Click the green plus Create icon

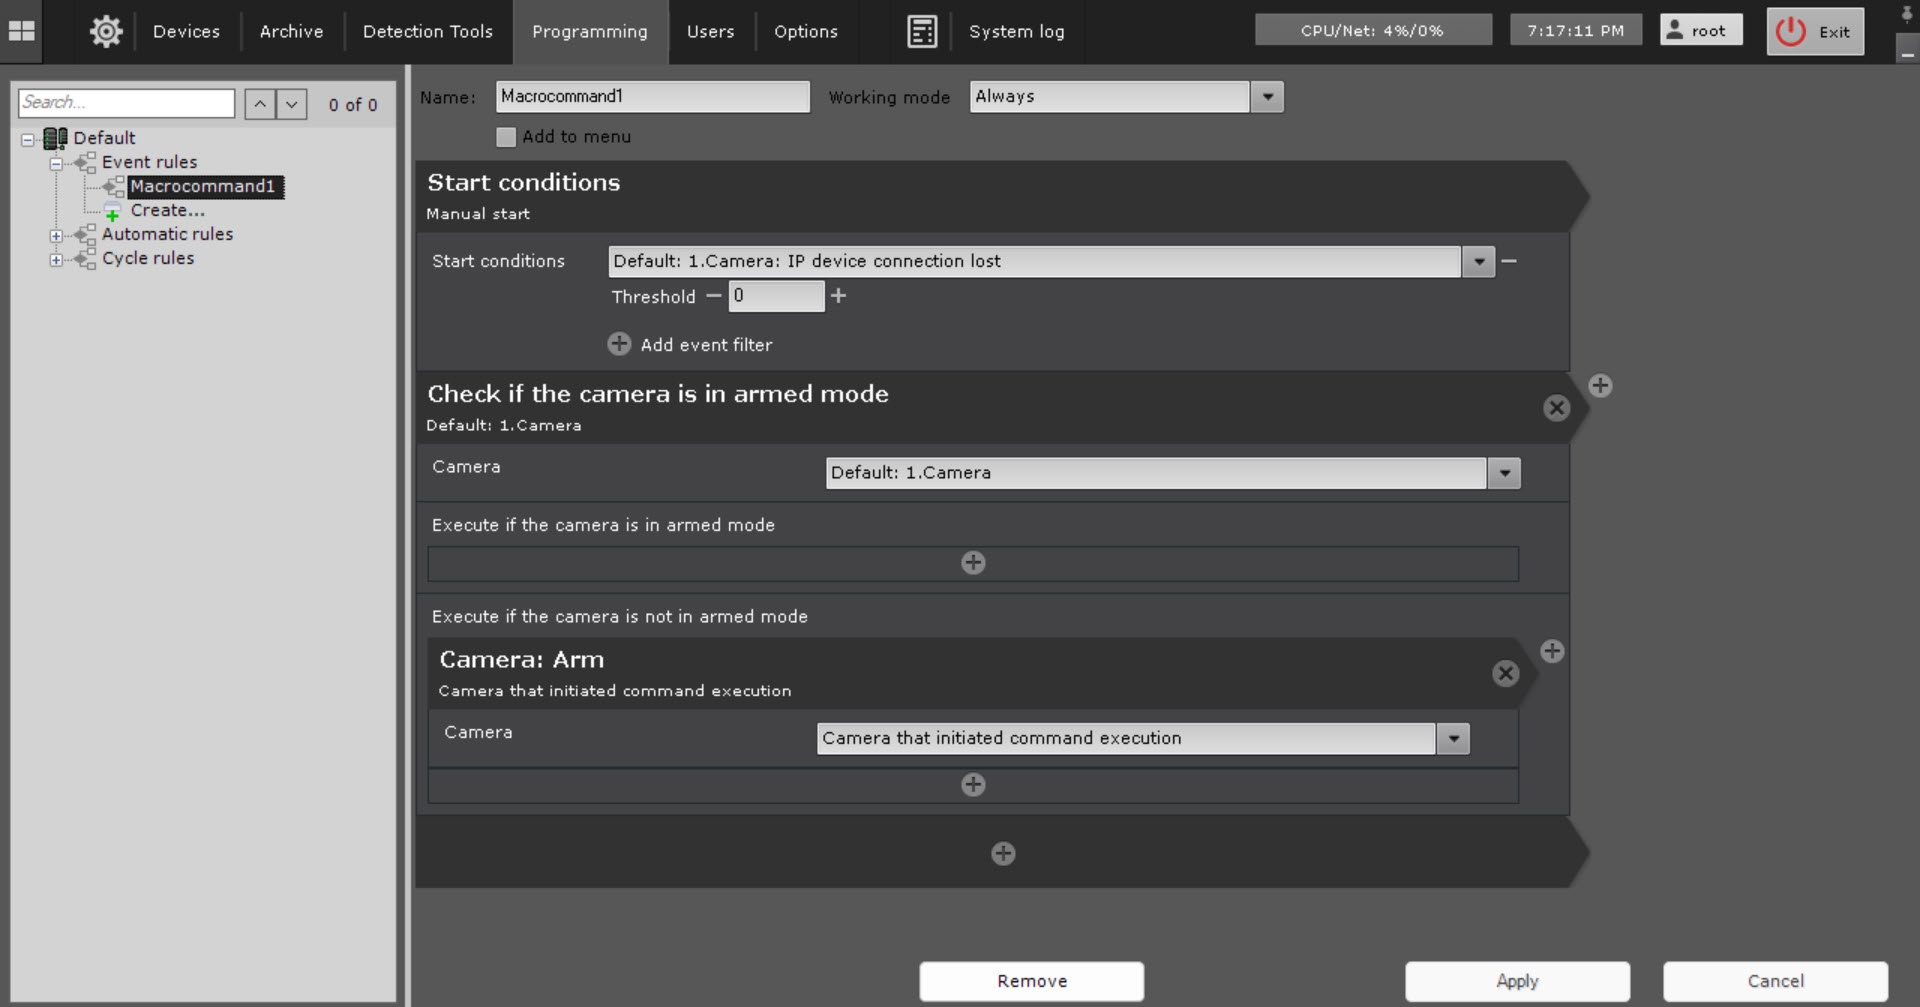pos(112,212)
